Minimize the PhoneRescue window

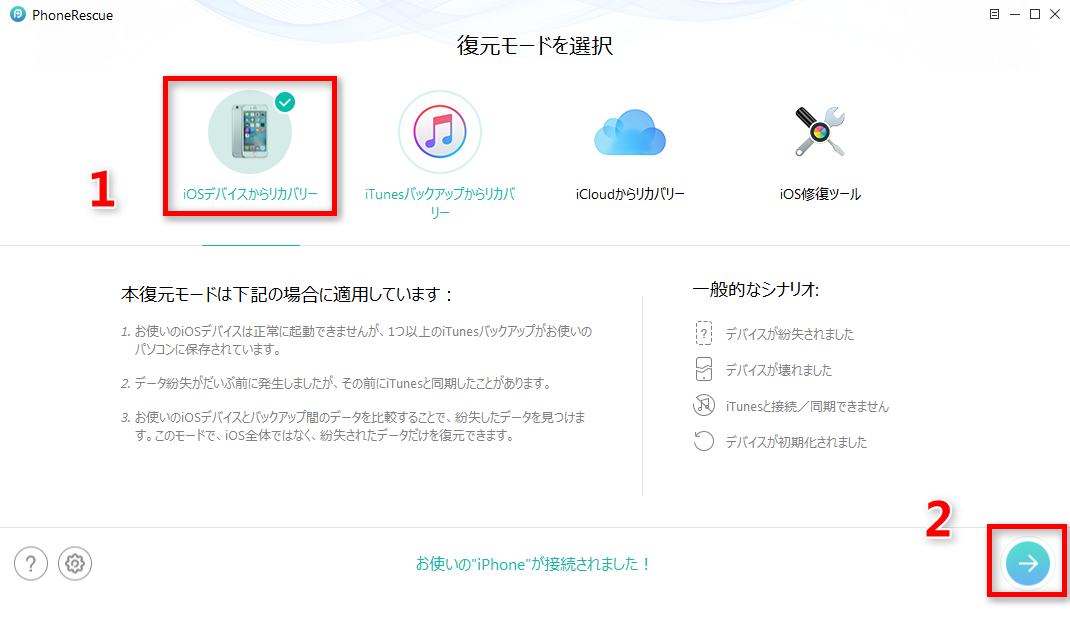(1015, 14)
